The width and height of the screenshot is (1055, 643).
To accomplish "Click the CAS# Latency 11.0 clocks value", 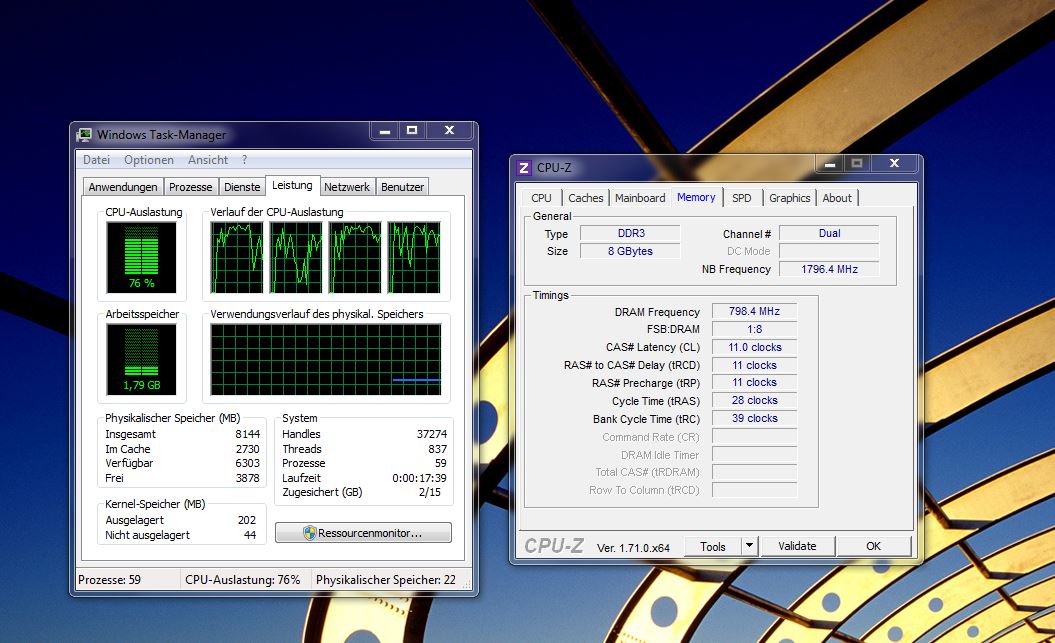I will (754, 347).
